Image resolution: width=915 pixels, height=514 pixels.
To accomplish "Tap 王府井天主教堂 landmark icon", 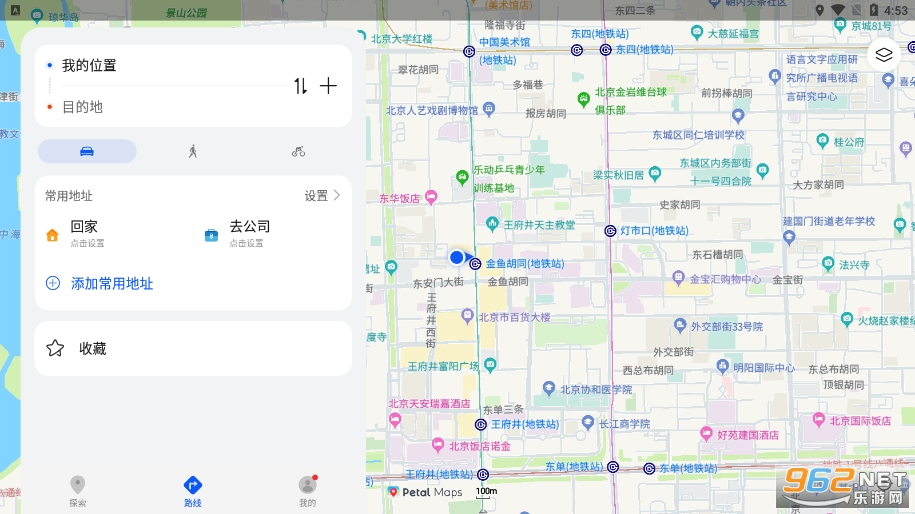I will coord(492,223).
